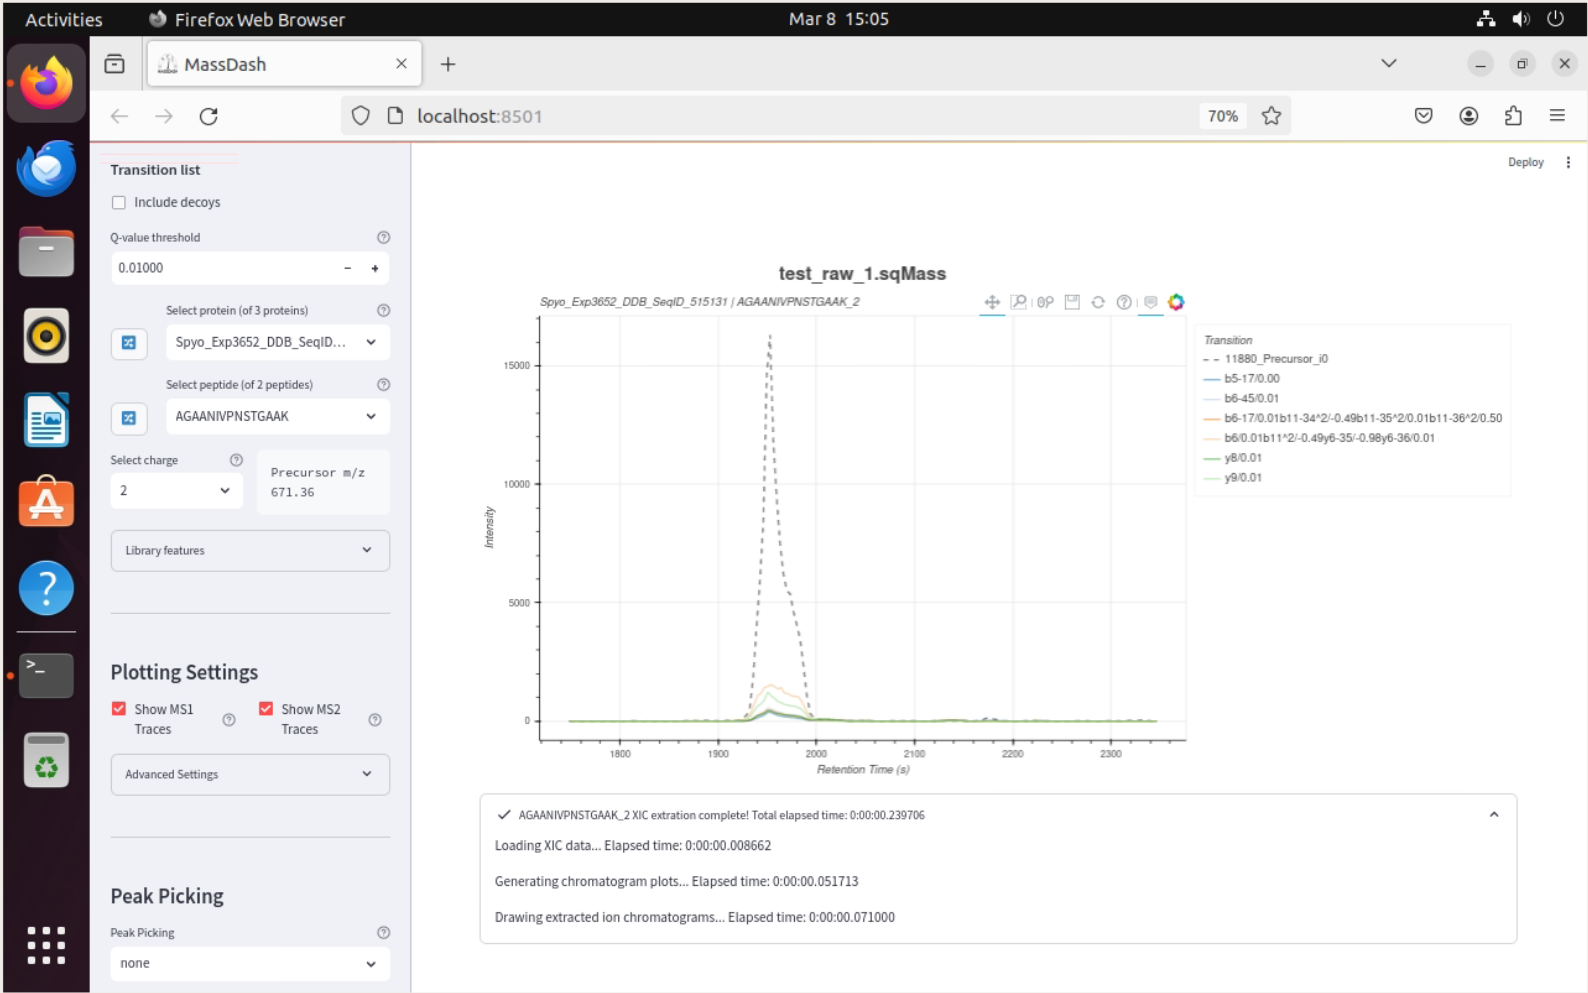Open the clock and calendar menu
Viewport: 1588px width, 993px height.
click(x=838, y=19)
